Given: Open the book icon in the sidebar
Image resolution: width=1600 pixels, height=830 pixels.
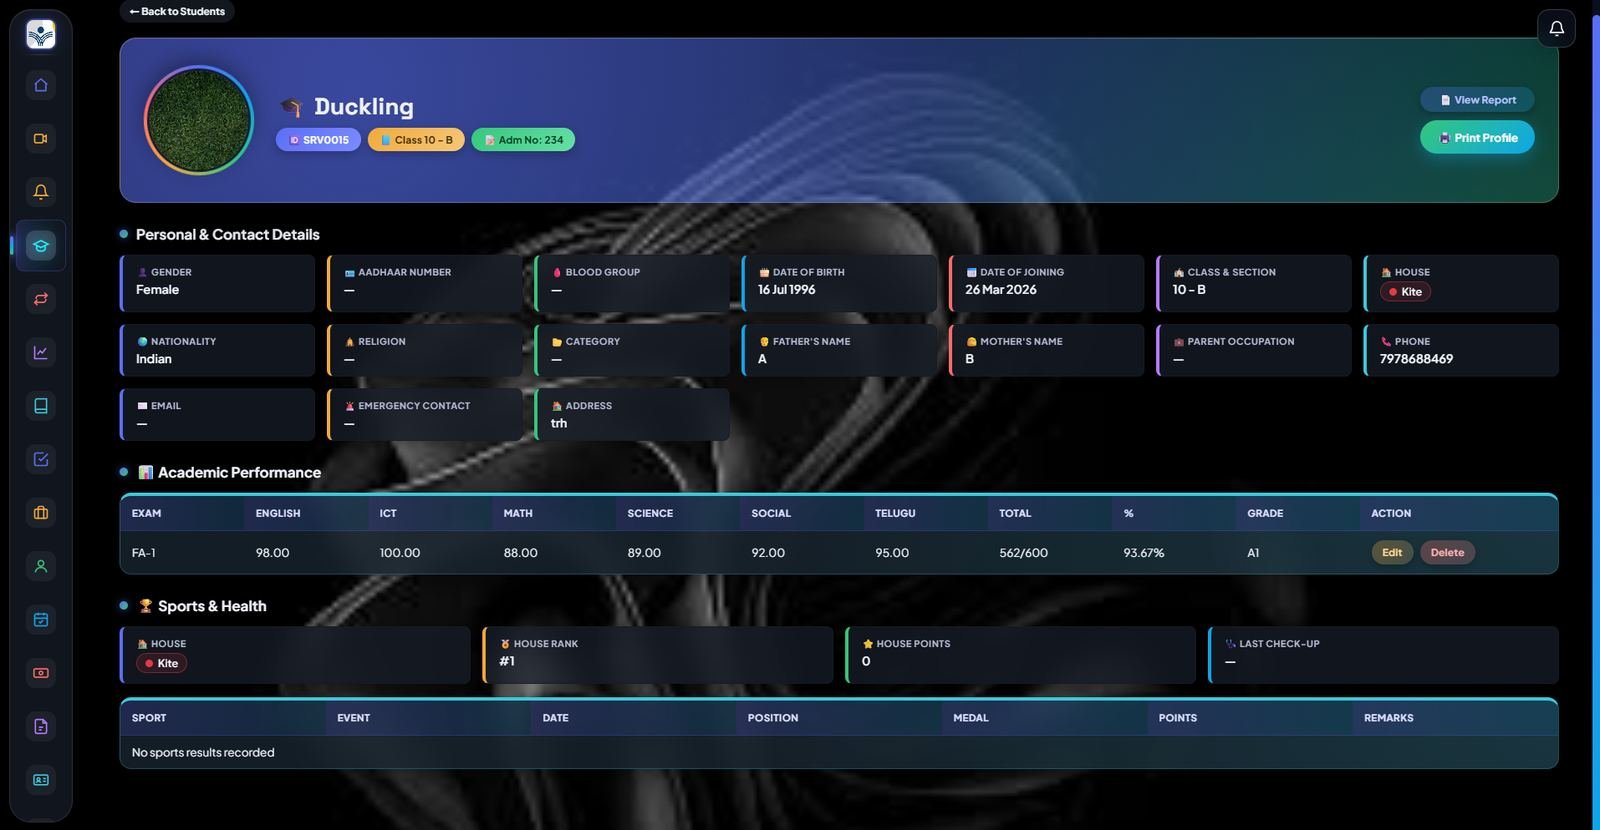Looking at the screenshot, I should pos(41,406).
